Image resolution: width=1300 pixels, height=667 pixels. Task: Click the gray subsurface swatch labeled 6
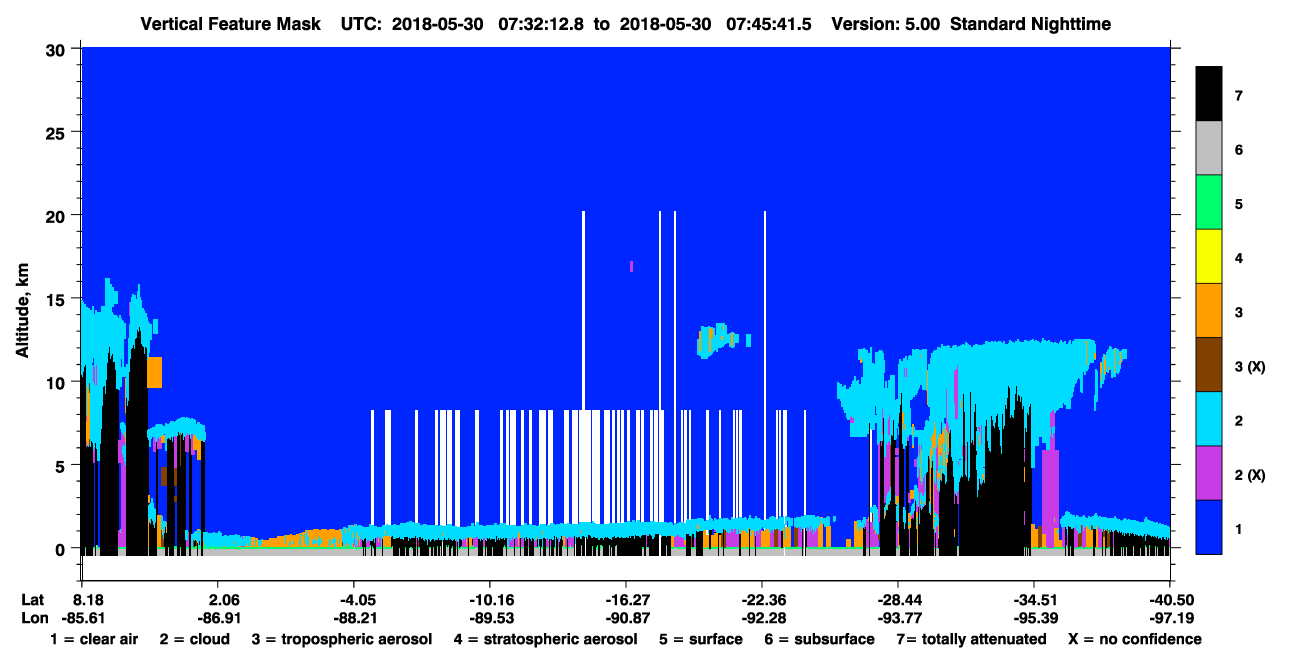point(1209,149)
